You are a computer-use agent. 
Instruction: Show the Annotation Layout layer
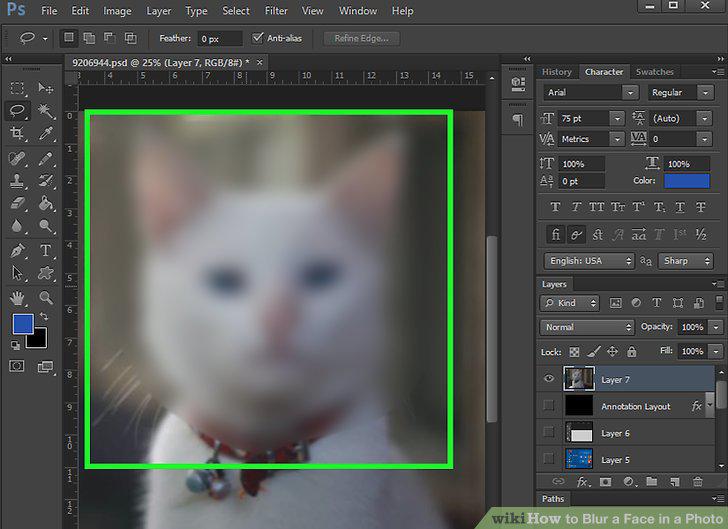tap(548, 405)
